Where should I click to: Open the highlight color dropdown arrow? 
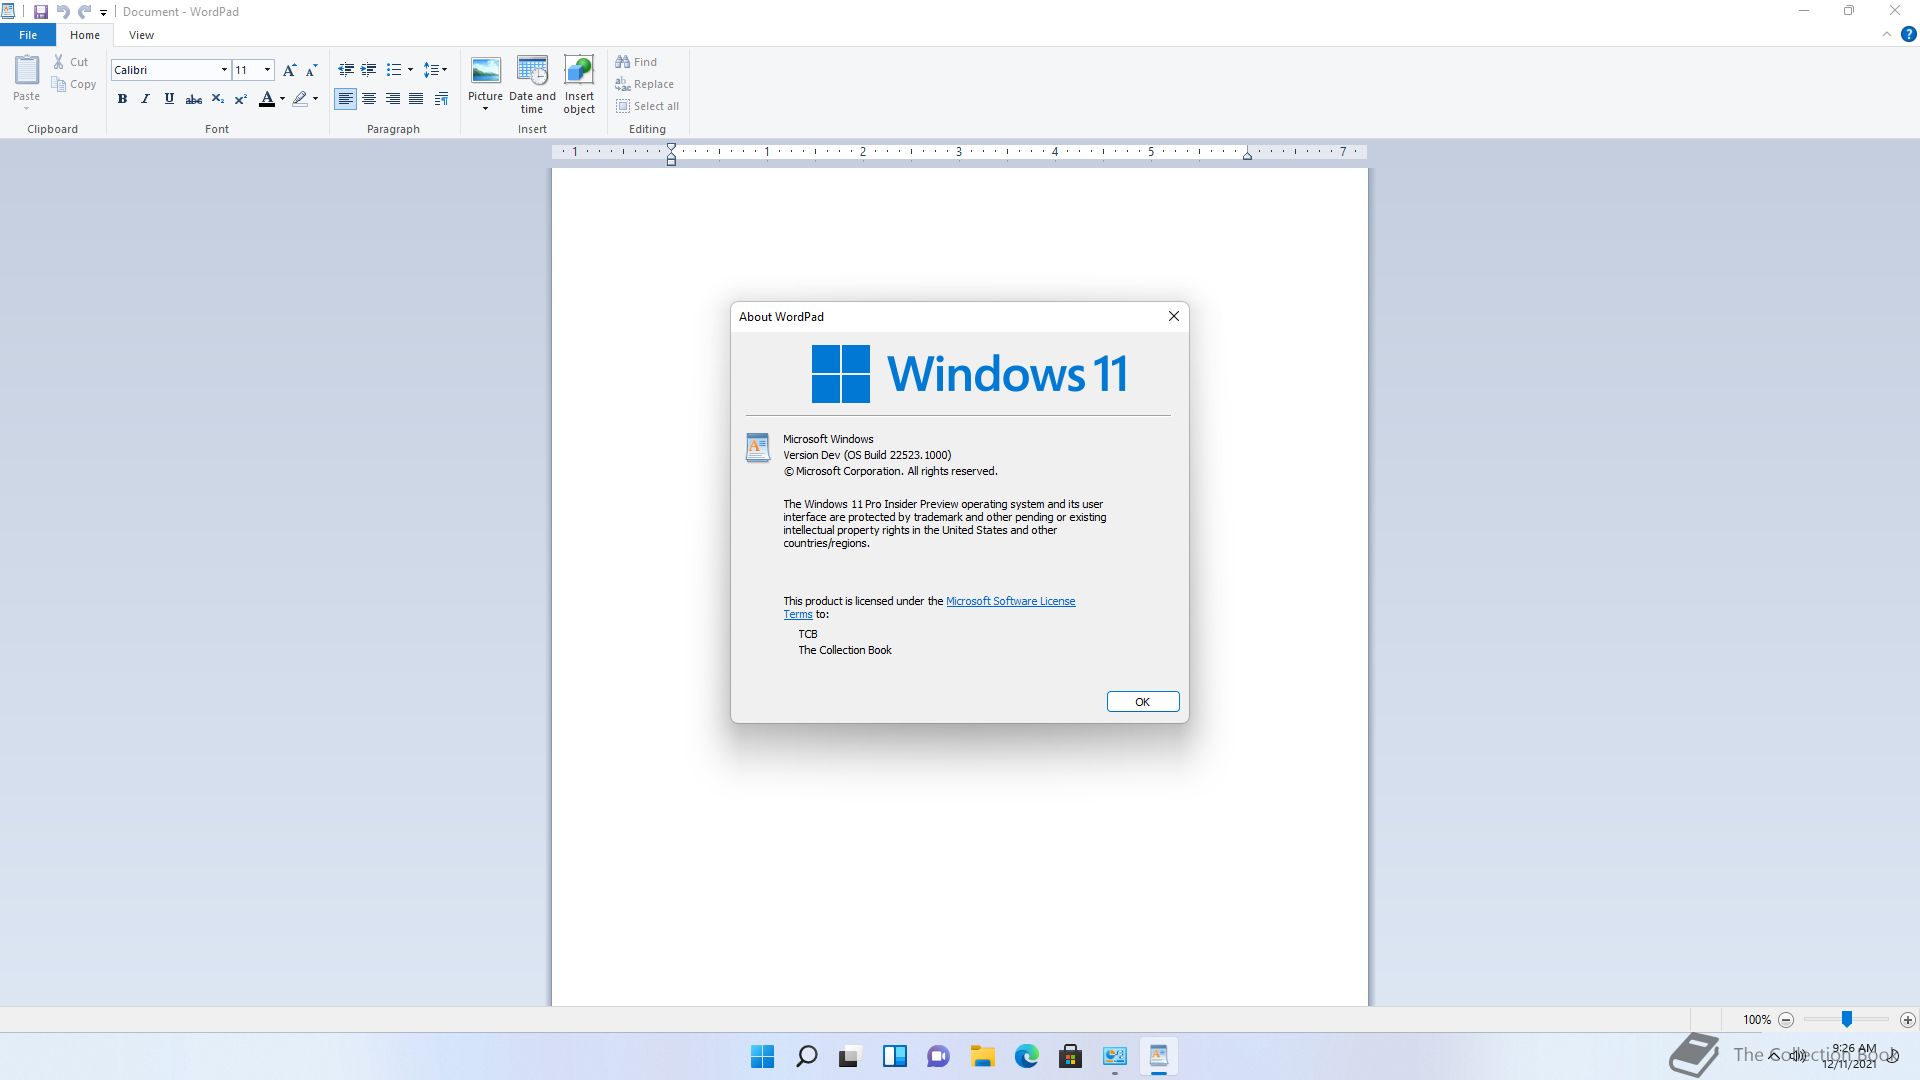click(315, 99)
